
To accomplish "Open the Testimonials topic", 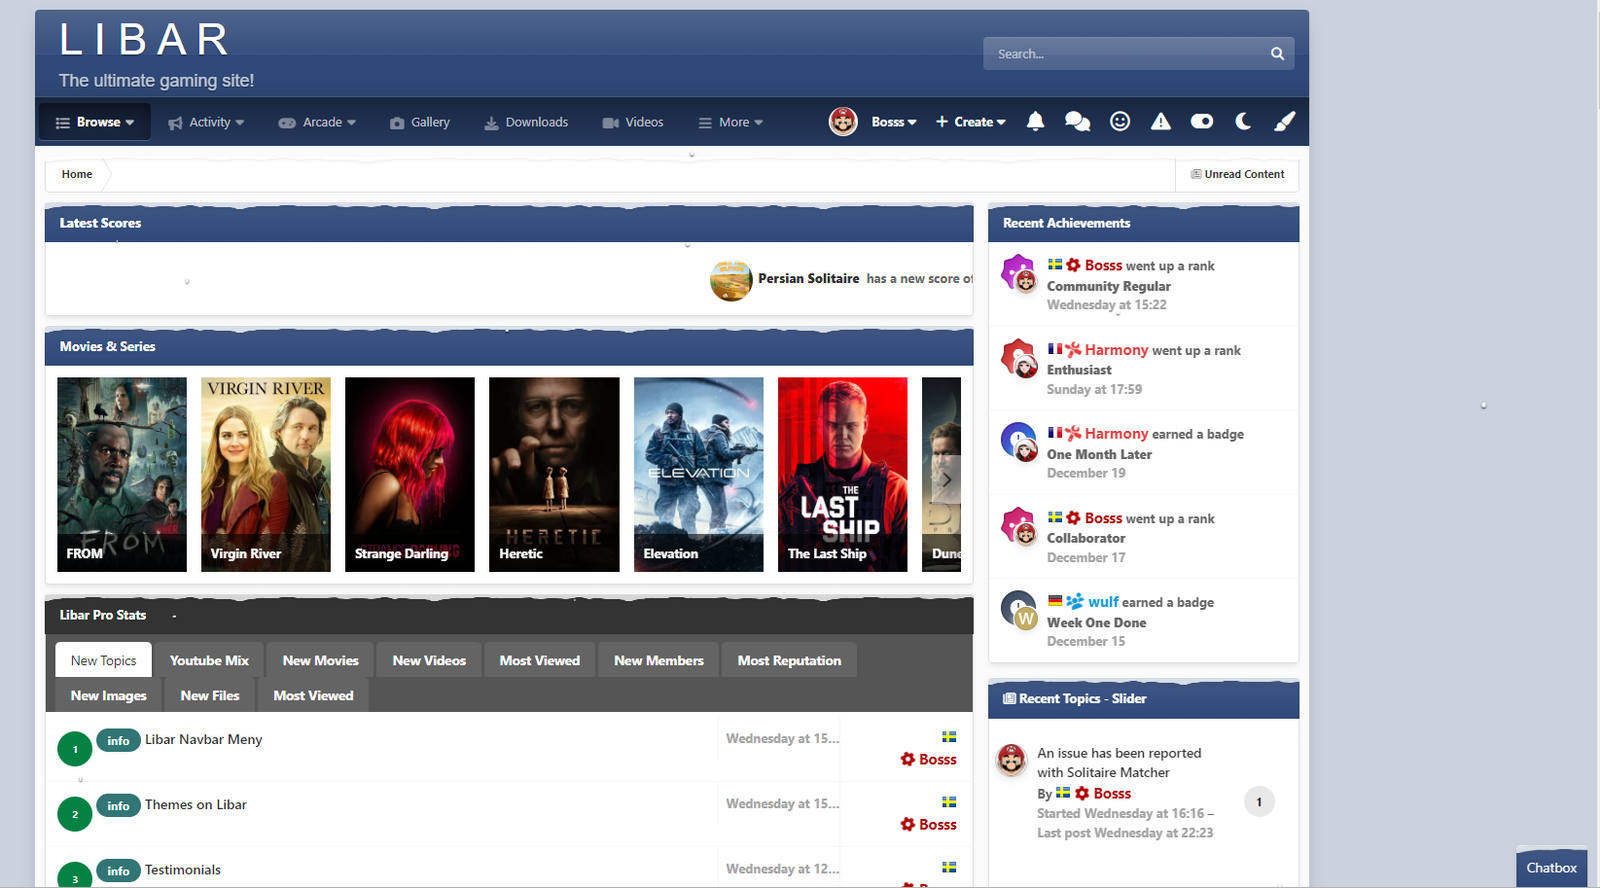I will (x=182, y=870).
